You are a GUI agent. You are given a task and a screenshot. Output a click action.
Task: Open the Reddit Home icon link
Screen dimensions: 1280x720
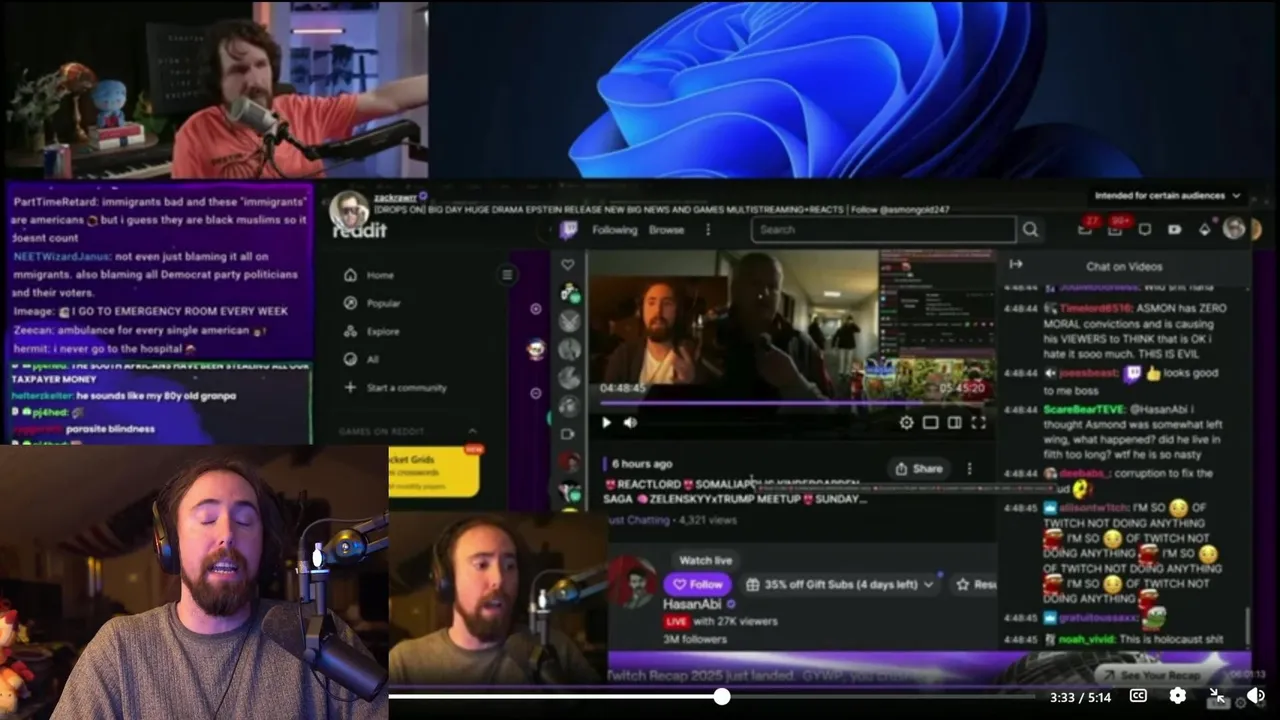(350, 275)
